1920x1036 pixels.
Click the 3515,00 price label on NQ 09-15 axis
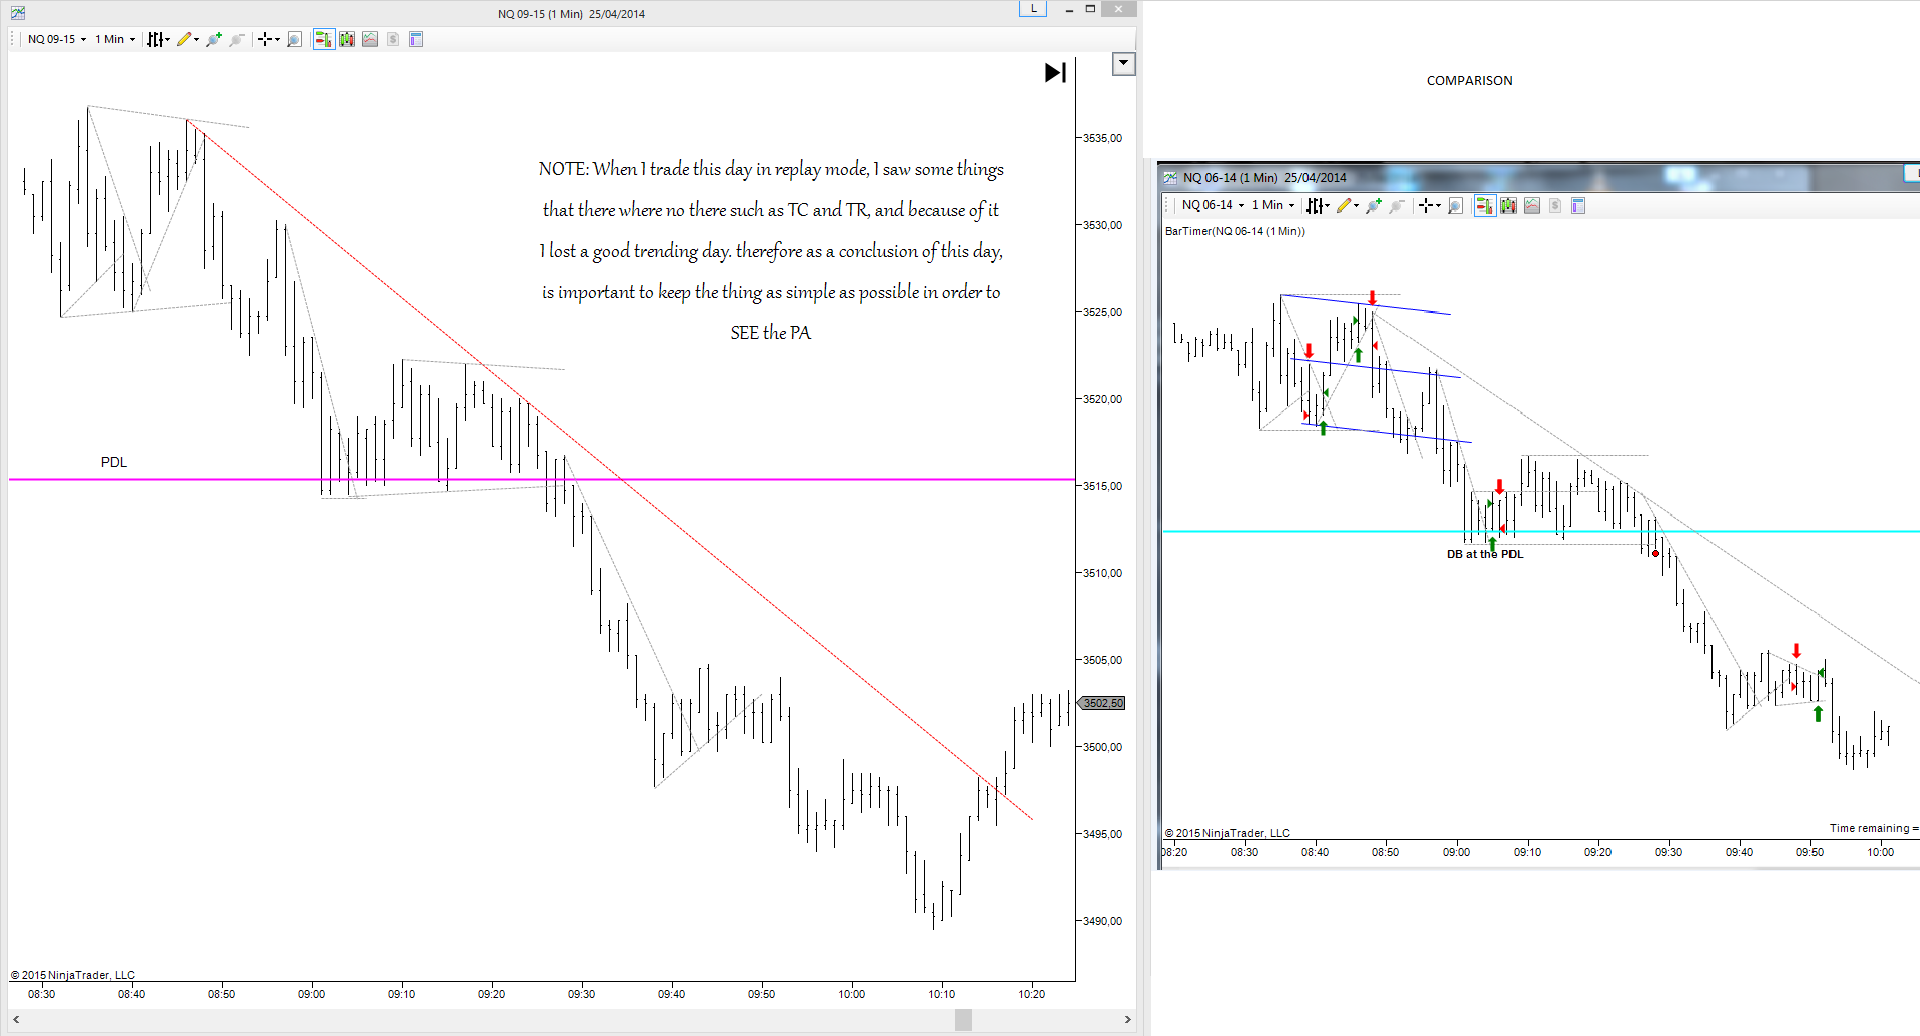[1103, 486]
